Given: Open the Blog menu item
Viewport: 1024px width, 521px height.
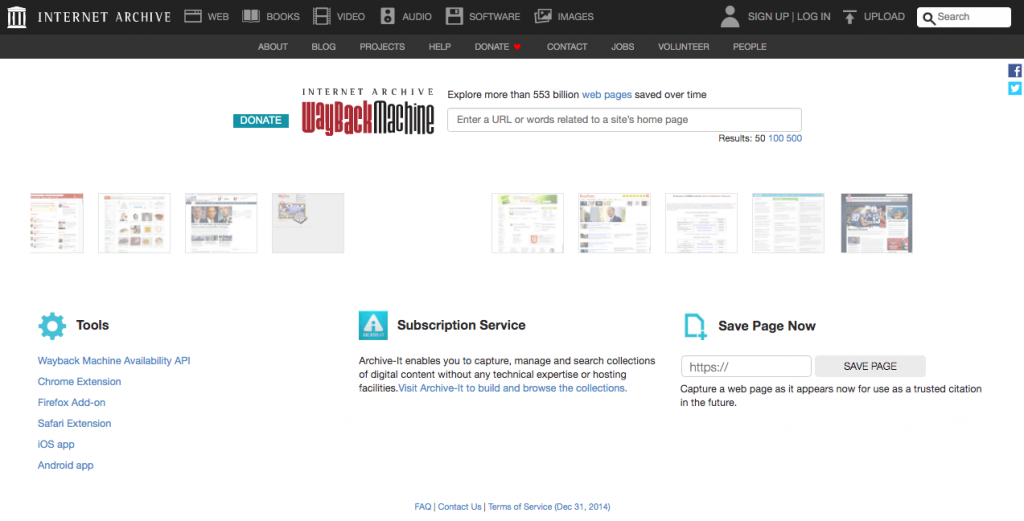Looking at the screenshot, I should coord(323,47).
